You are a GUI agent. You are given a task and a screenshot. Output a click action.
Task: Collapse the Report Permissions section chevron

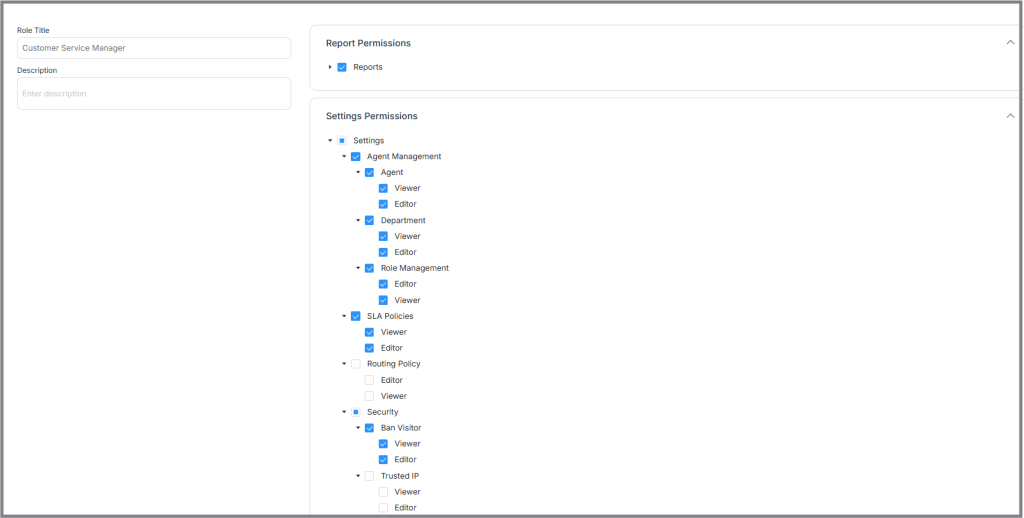point(1010,42)
